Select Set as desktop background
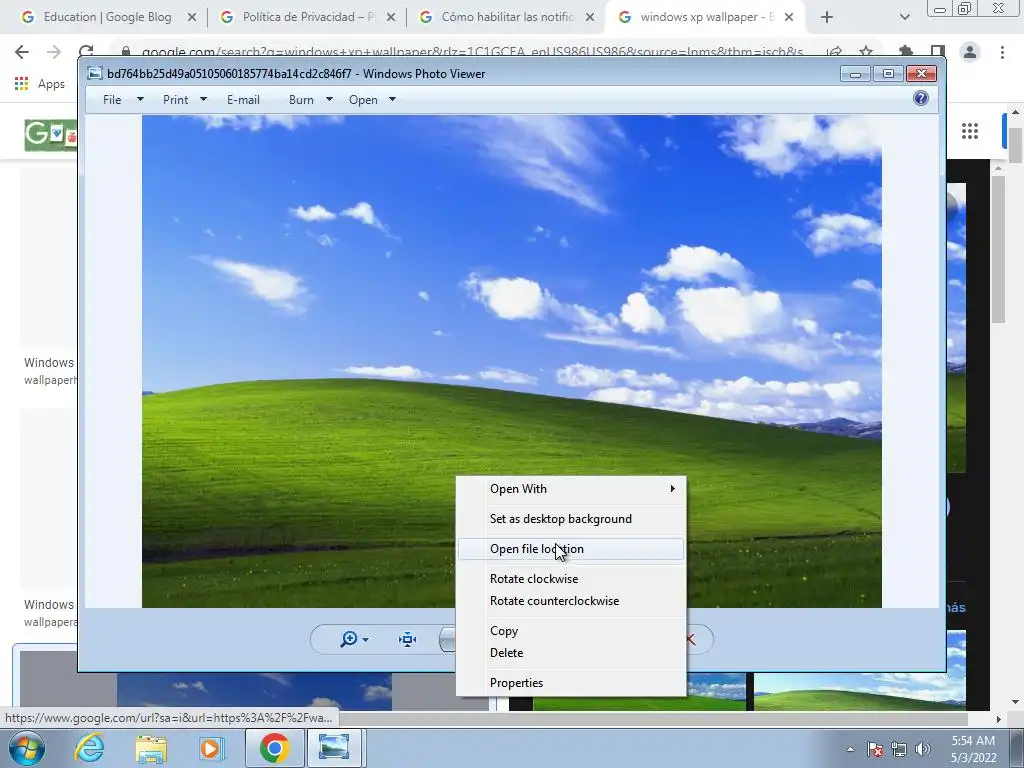The image size is (1024, 768). [571, 519]
